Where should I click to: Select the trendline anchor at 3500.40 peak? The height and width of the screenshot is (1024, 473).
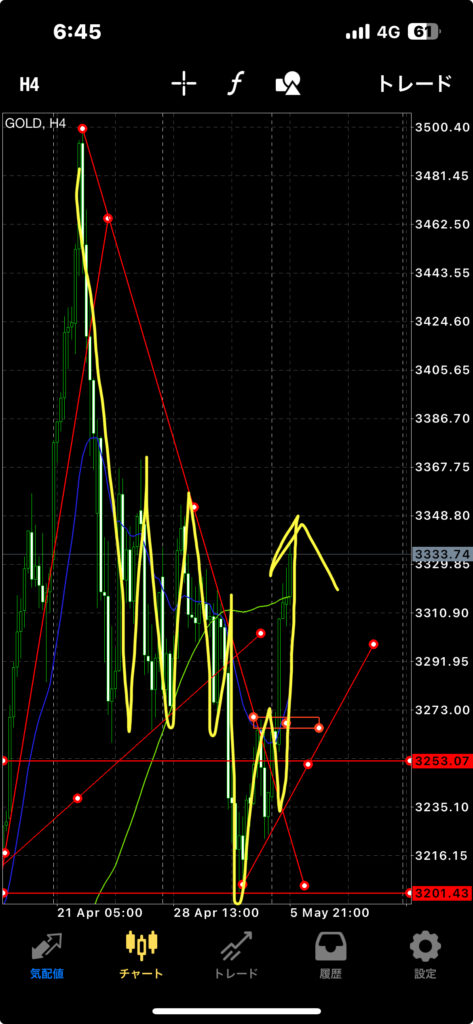82,129
